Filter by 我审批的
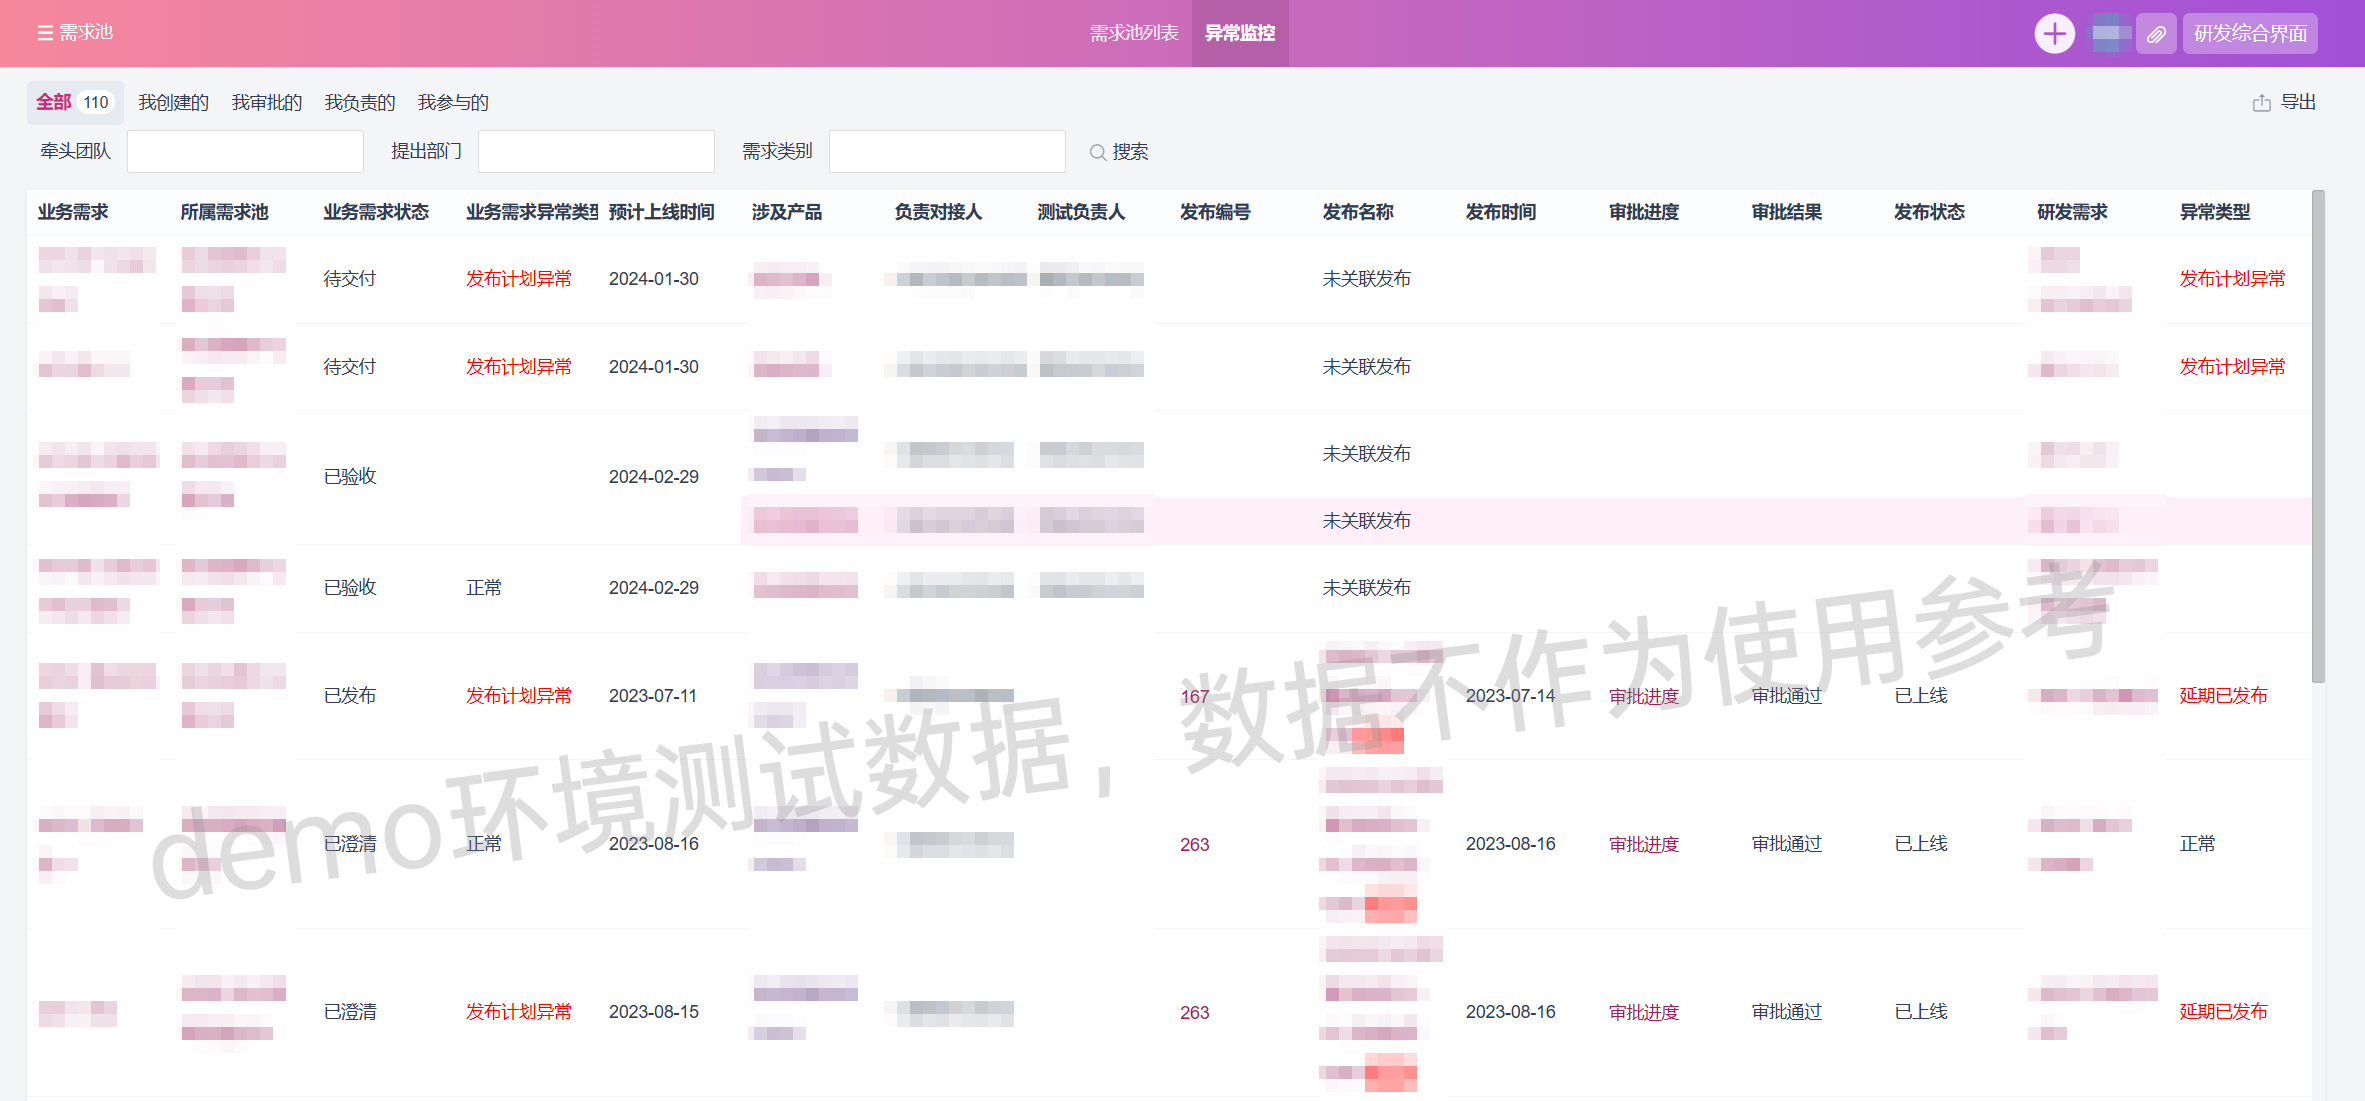The height and width of the screenshot is (1101, 2365). tap(266, 102)
